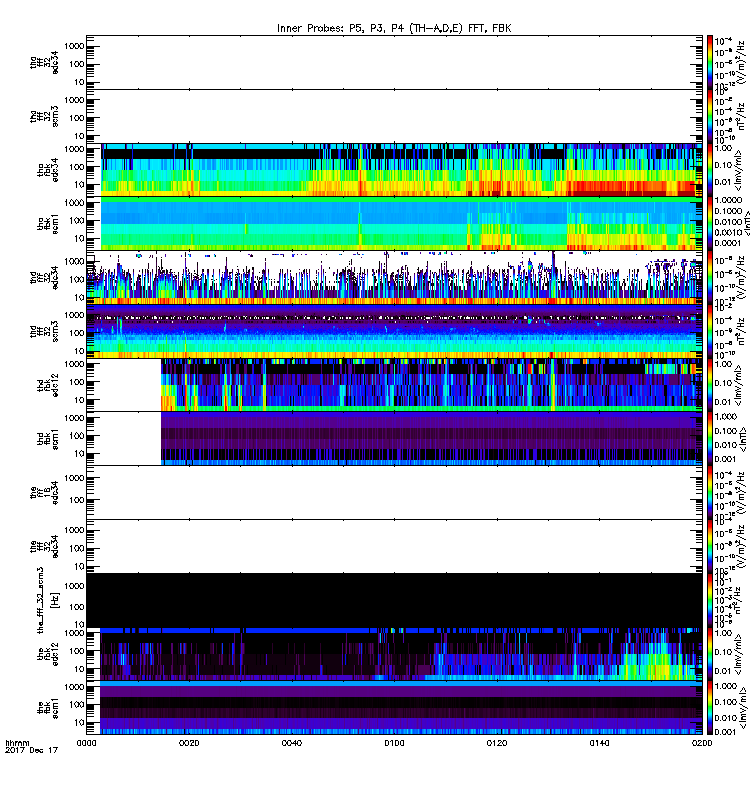Select the '0100' time axis label
The image size is (750, 800).
(x=394, y=743)
